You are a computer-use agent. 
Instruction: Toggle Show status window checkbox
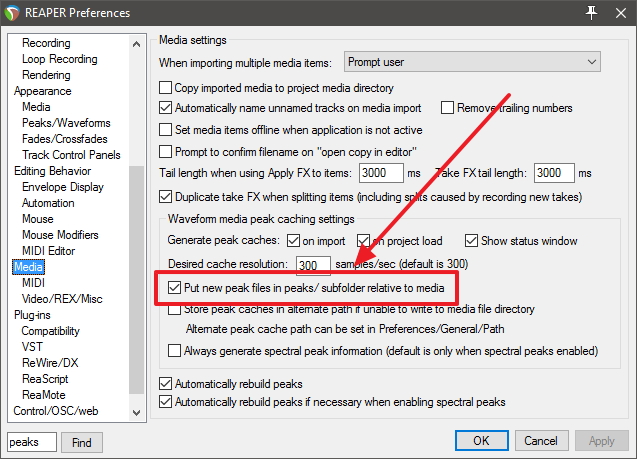pyautogui.click(x=471, y=240)
